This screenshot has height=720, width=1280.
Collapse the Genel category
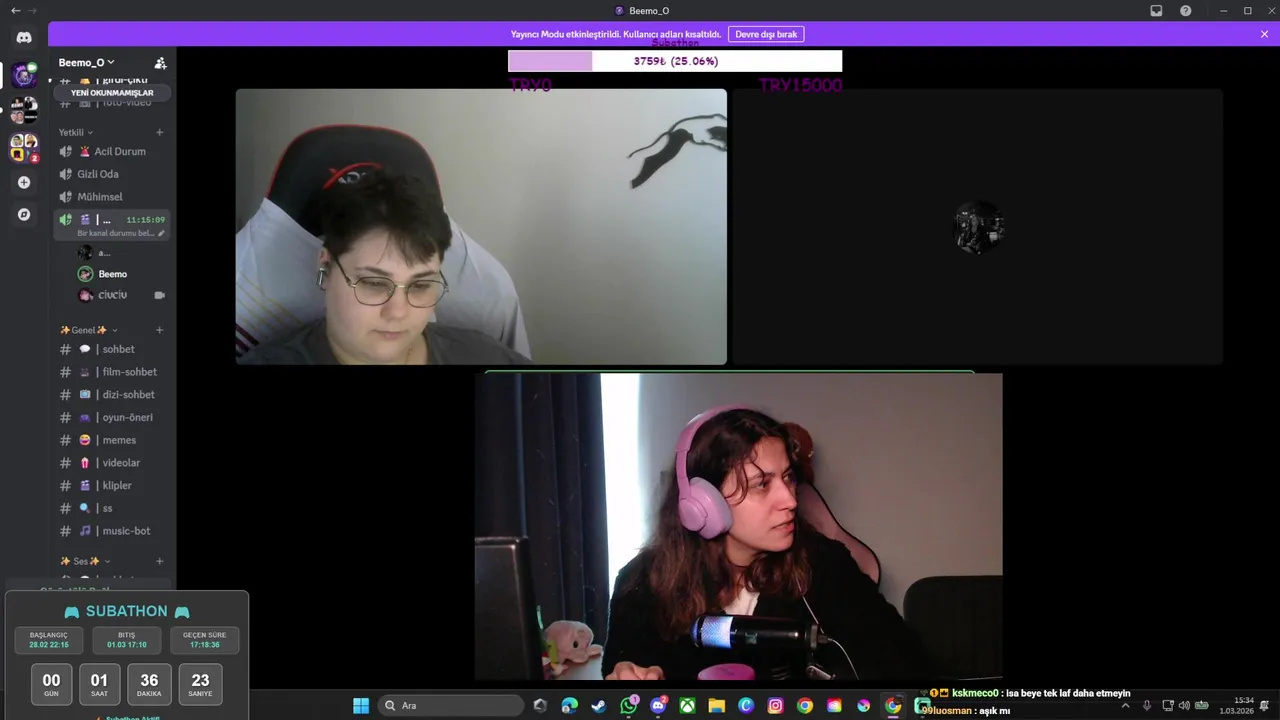pos(89,330)
